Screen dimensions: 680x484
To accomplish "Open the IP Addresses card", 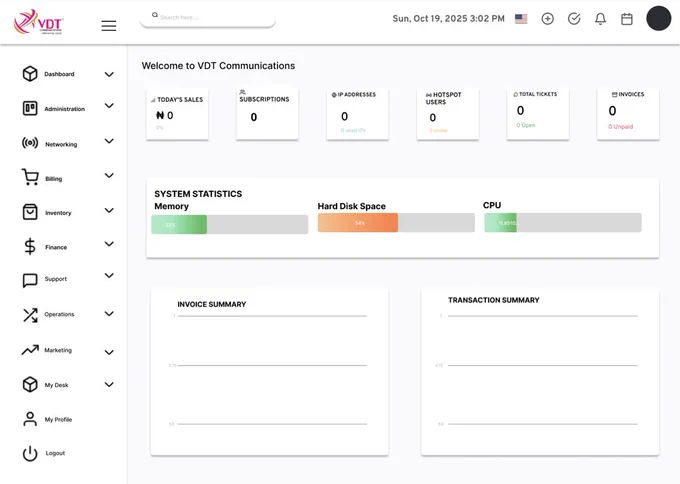I will tap(357, 114).
